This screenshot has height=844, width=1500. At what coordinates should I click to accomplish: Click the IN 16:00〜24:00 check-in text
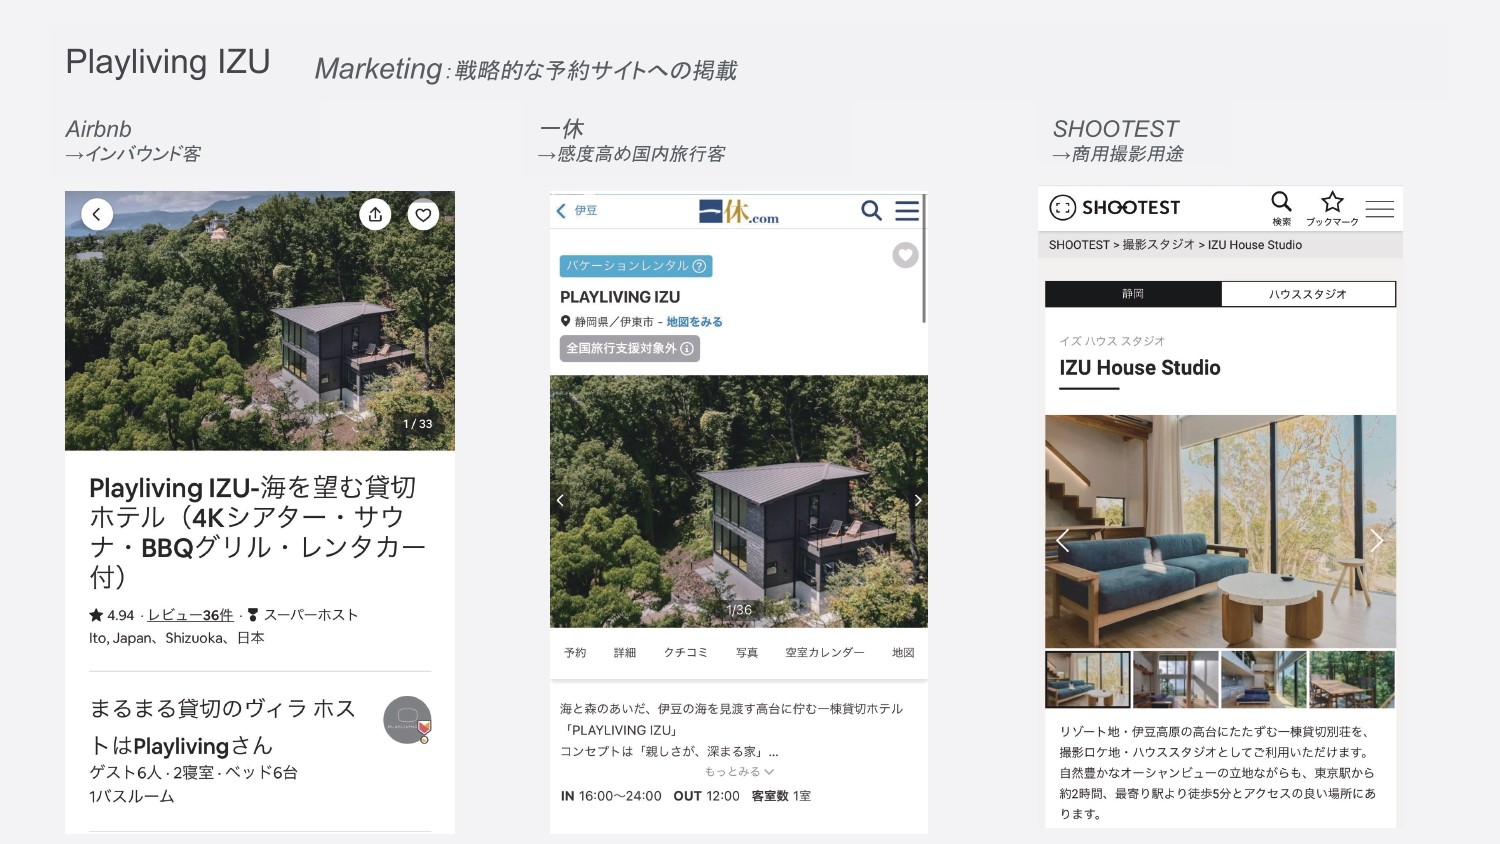click(x=611, y=796)
